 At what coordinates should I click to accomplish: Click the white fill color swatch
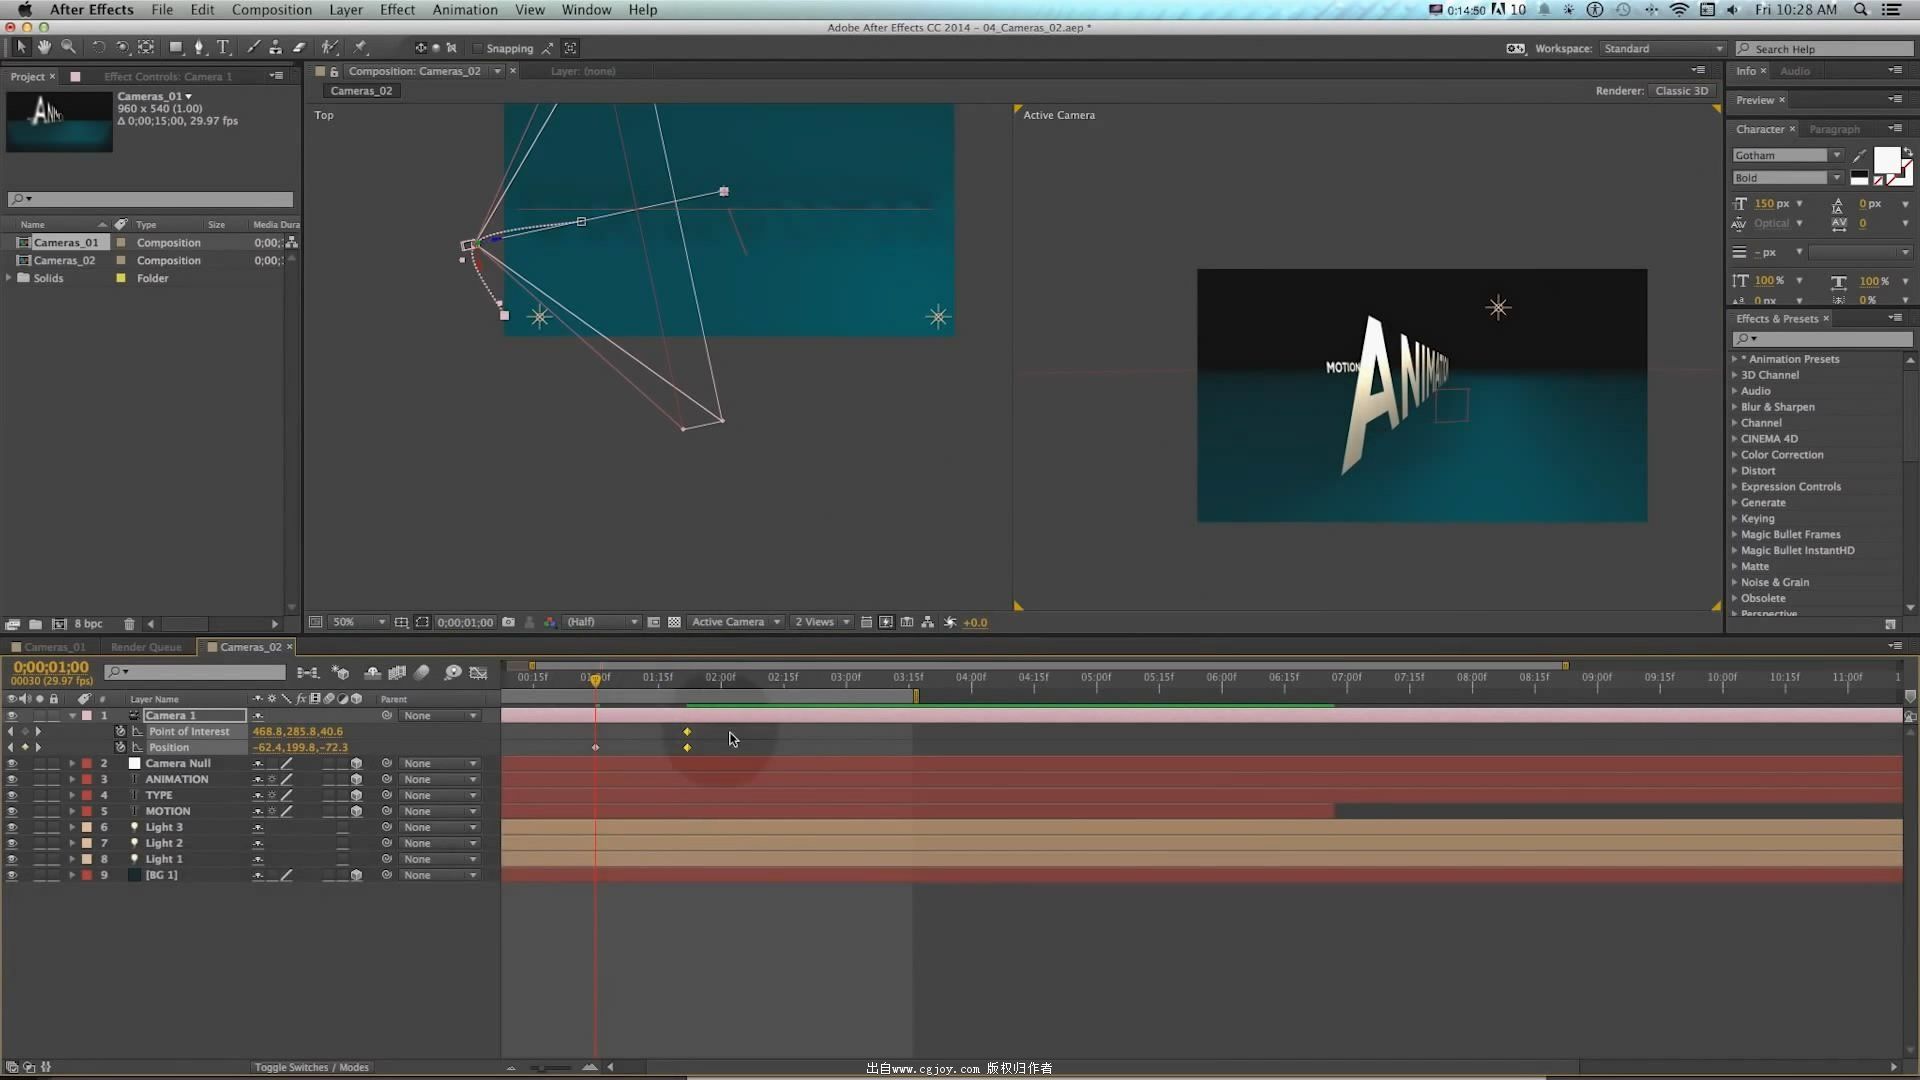(x=1887, y=160)
